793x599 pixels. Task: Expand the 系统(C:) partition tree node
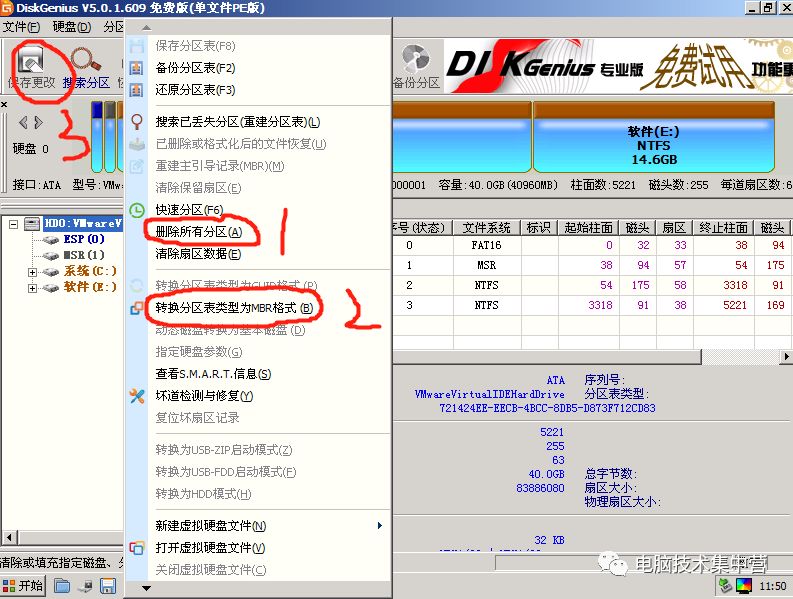pyautogui.click(x=33, y=272)
